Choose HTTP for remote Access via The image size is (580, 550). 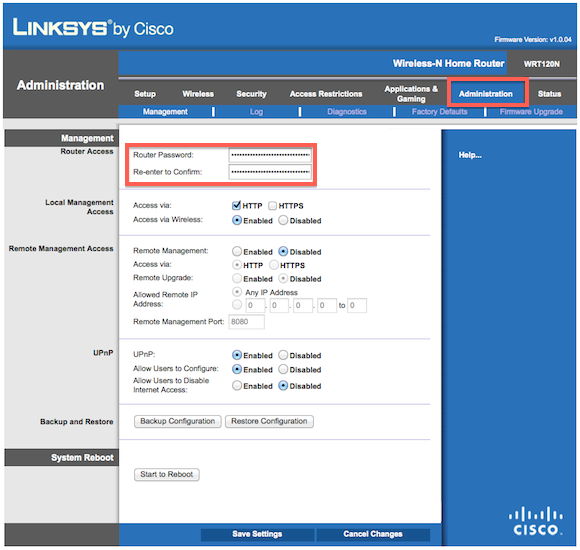coord(237,265)
